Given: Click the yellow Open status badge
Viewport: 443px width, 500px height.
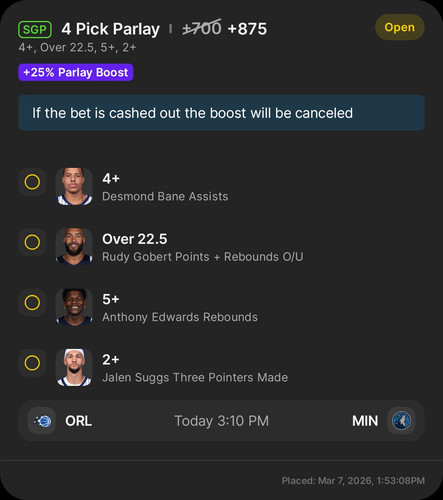Looking at the screenshot, I should point(400,27).
